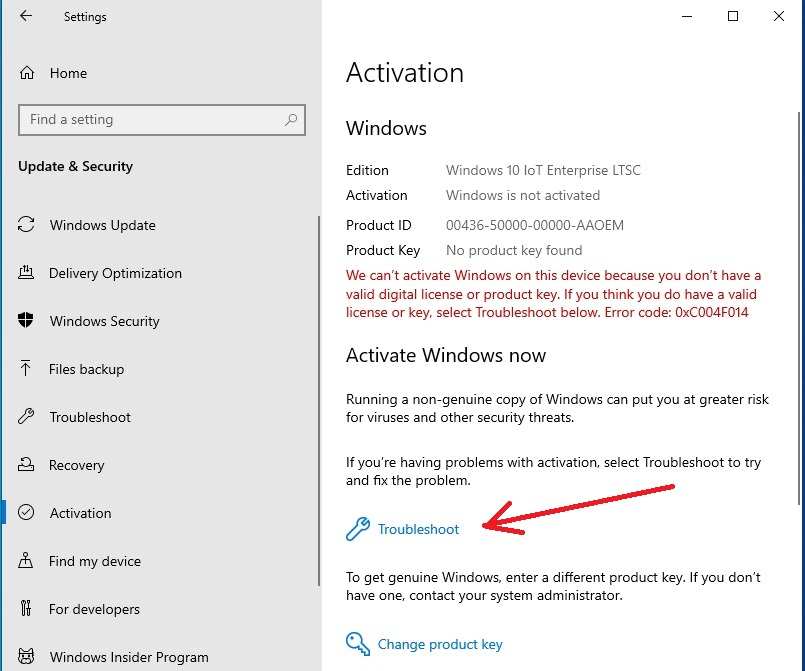Open the Home icon in sidebar
This screenshot has width=805, height=671.
[27, 73]
